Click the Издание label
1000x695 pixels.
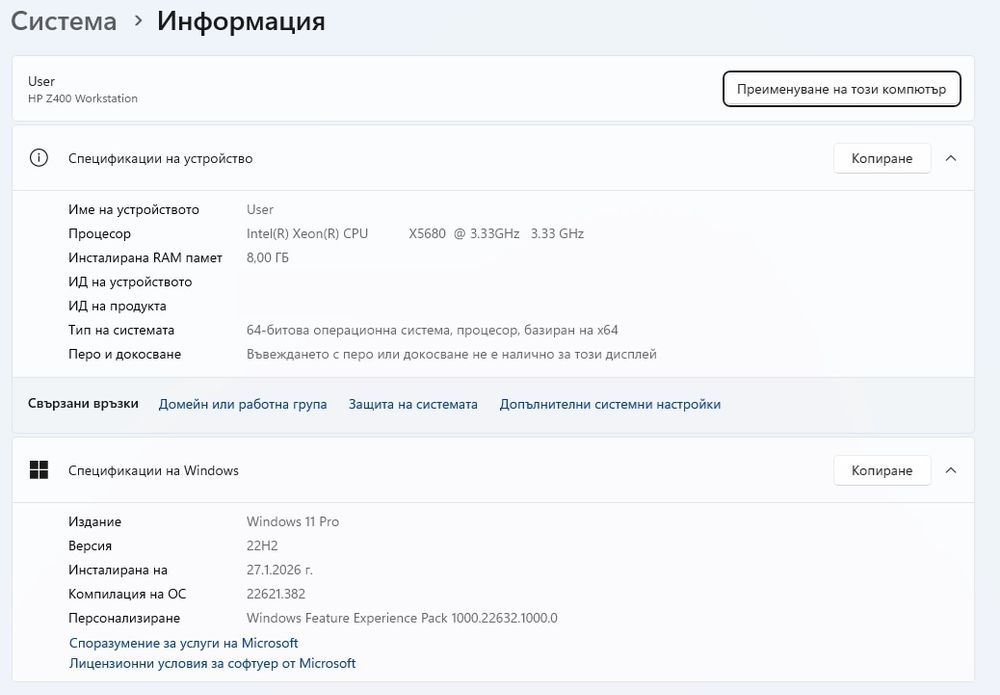point(94,522)
